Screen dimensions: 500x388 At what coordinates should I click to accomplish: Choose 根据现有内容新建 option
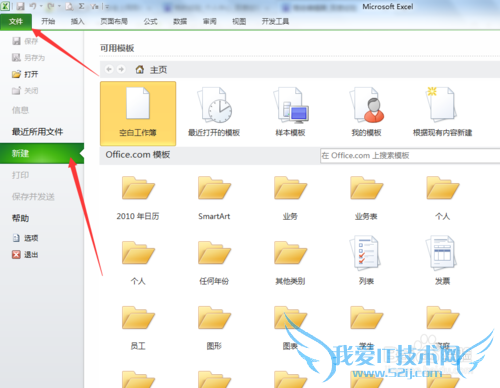click(442, 113)
